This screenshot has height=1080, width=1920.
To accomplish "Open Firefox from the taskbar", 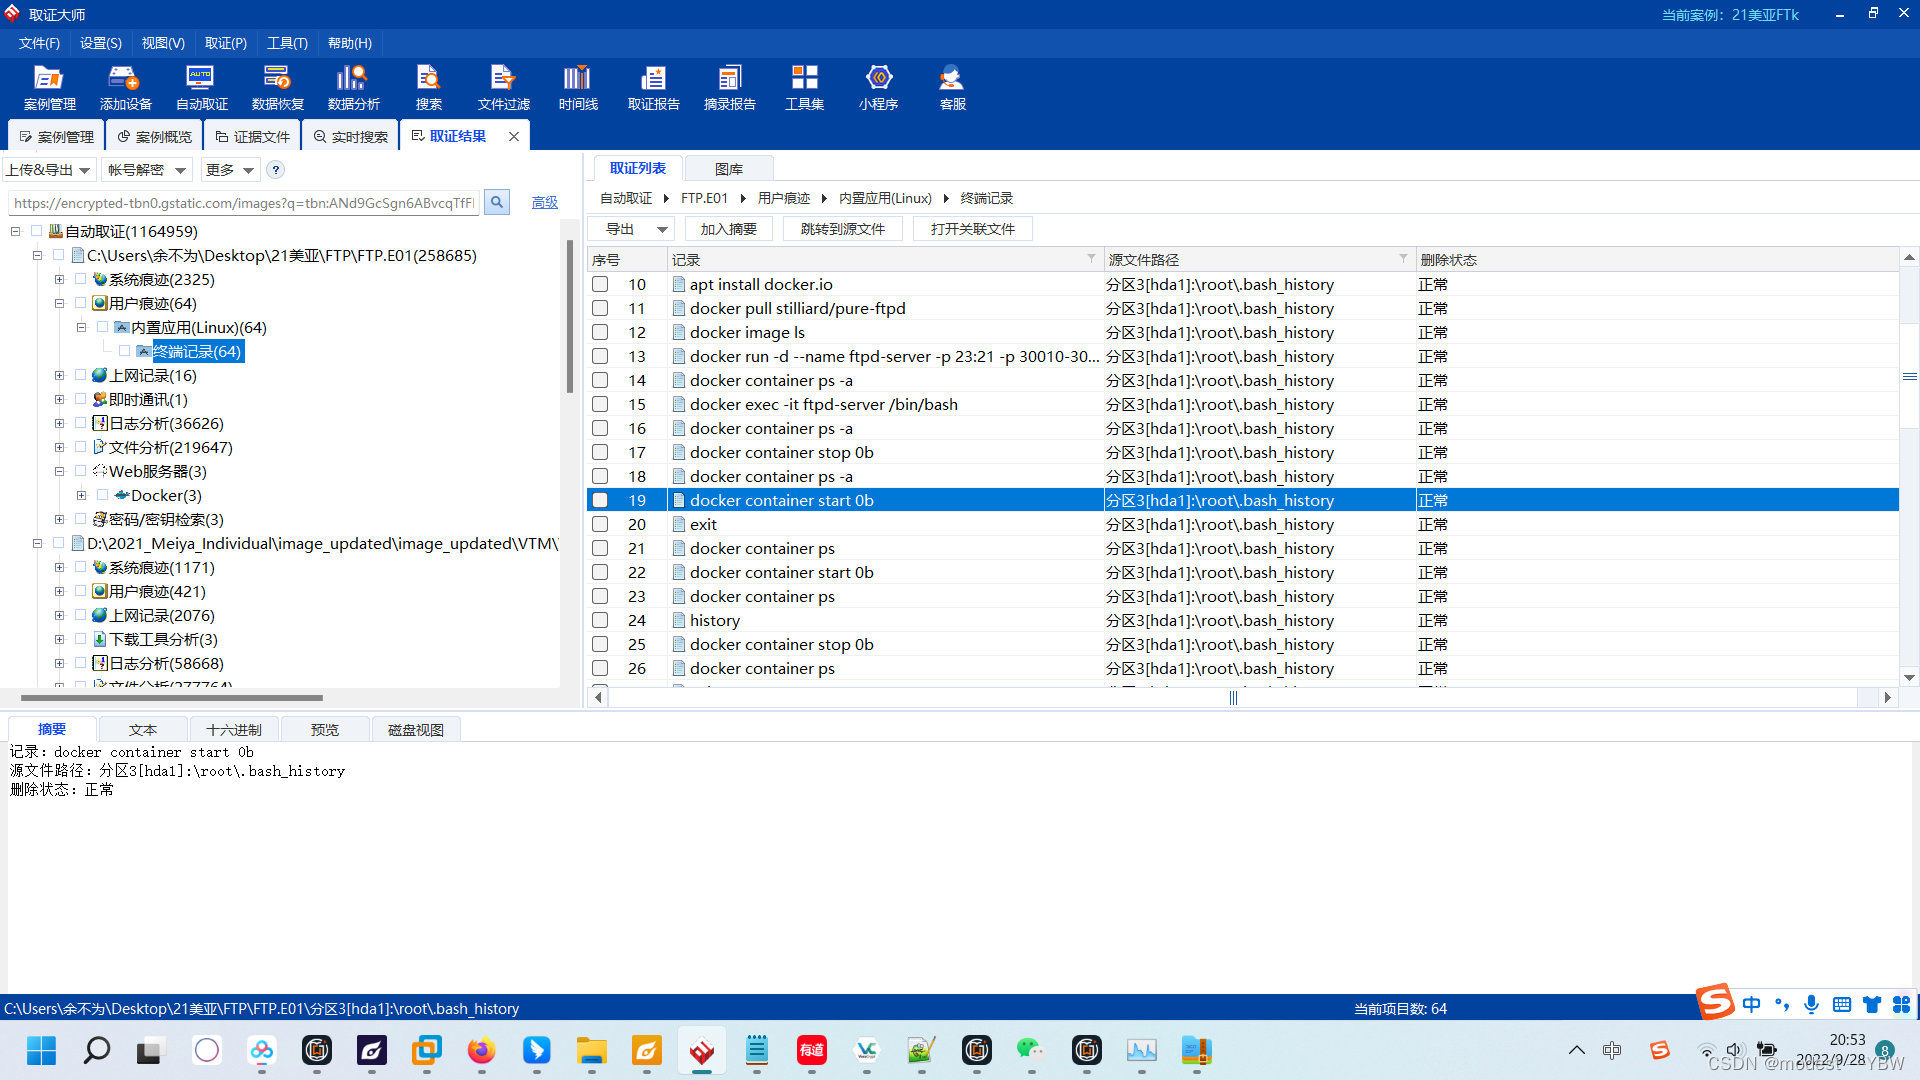I will tap(481, 1050).
